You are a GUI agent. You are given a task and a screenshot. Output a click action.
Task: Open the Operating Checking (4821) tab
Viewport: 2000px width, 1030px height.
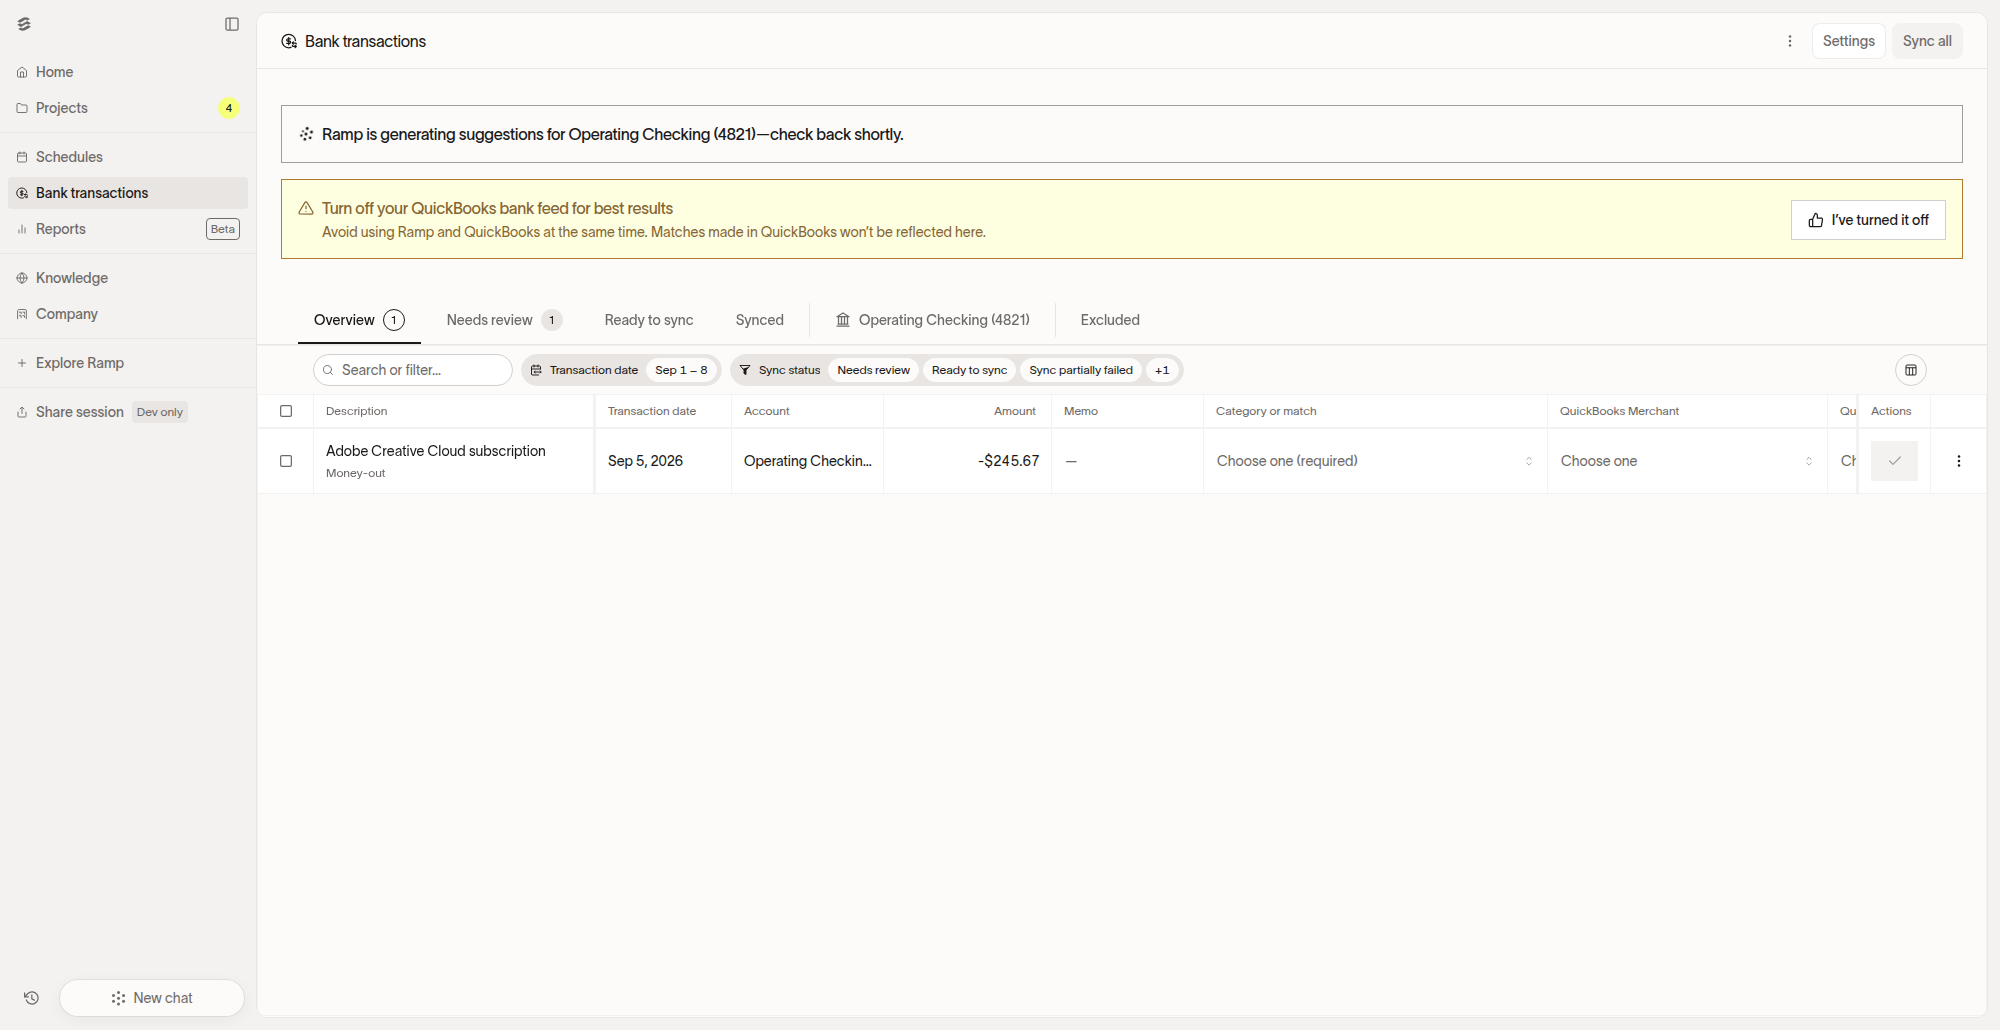933,320
